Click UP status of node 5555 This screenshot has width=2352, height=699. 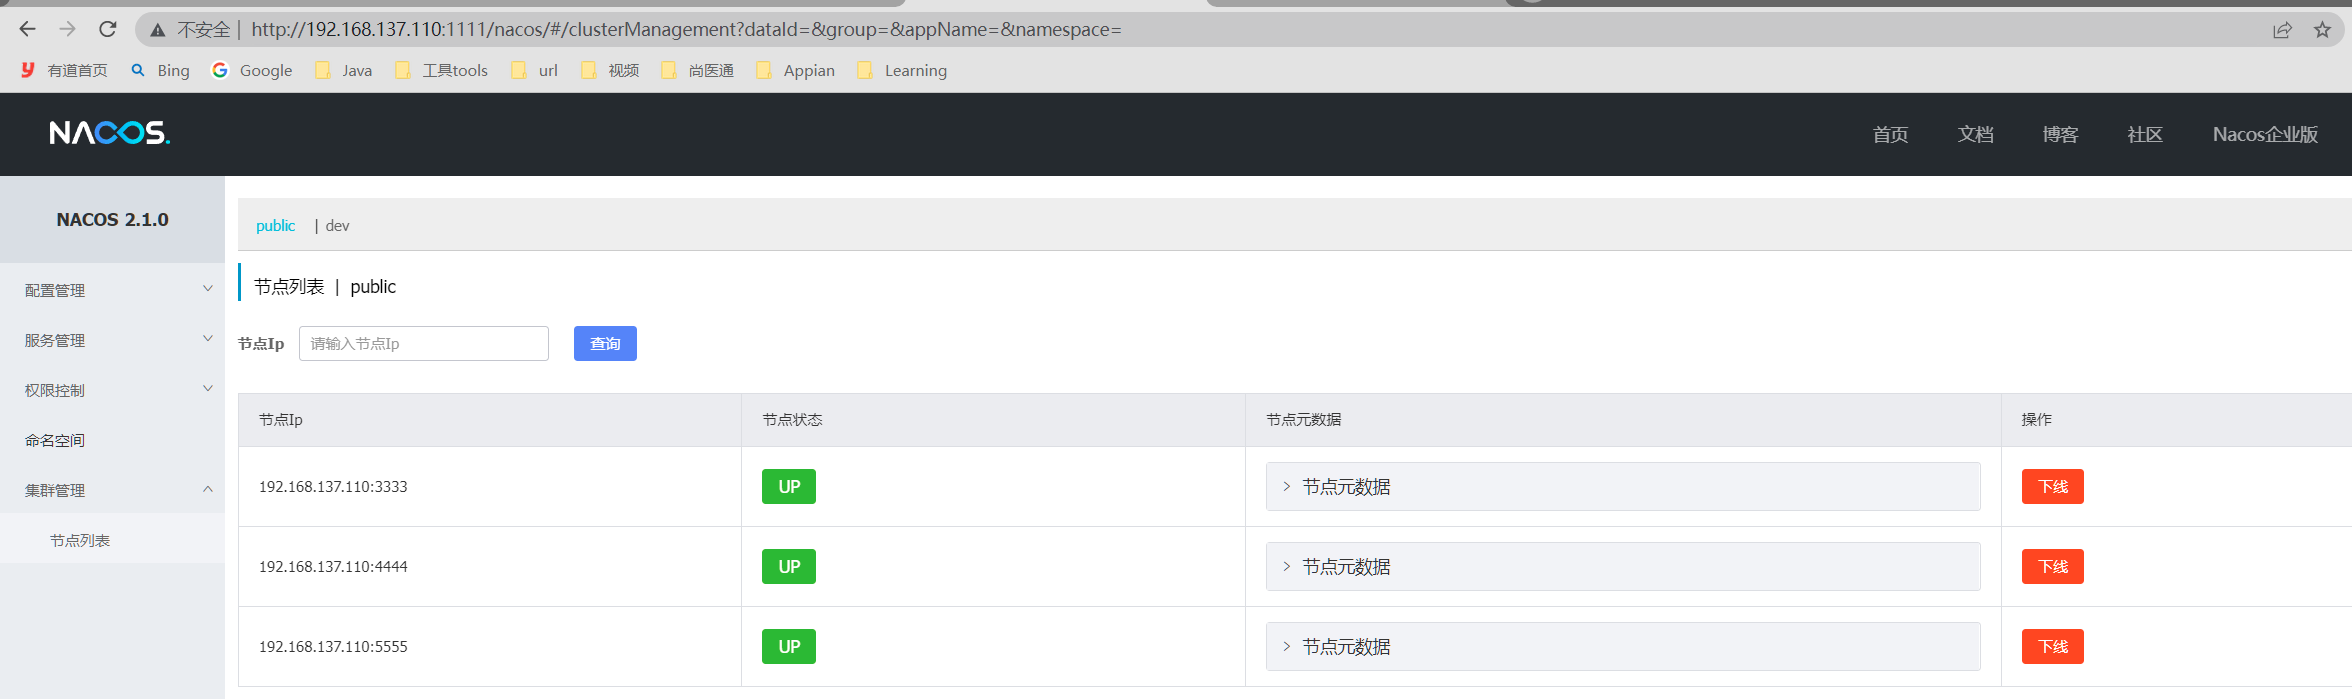click(789, 646)
